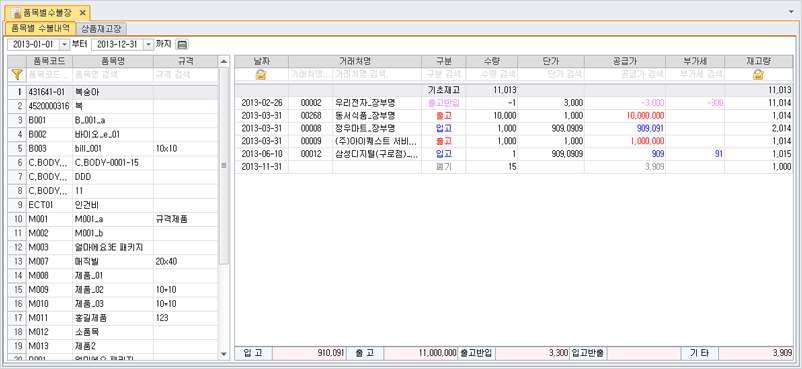The width and height of the screenshot is (802, 369).
Task: Click the 구분 검색 filter field
Action: click(443, 75)
